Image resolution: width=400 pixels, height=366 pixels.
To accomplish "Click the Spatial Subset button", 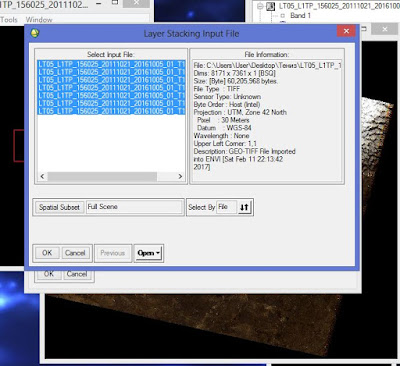I will coord(59,207).
